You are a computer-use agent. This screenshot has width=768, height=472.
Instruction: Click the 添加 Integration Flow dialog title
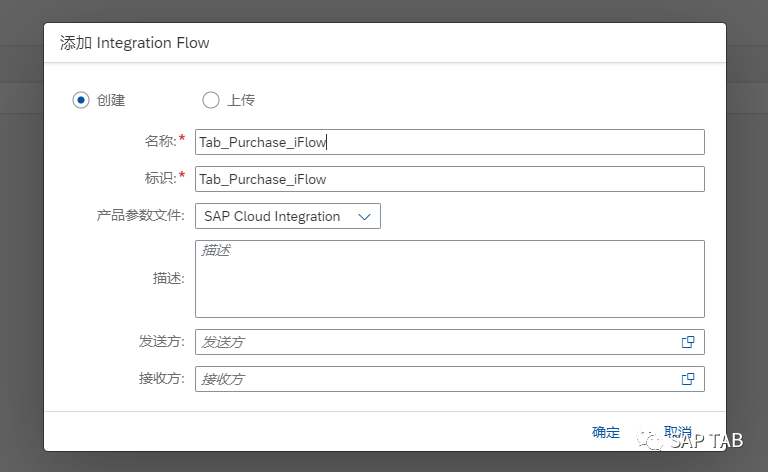pyautogui.click(x=135, y=43)
